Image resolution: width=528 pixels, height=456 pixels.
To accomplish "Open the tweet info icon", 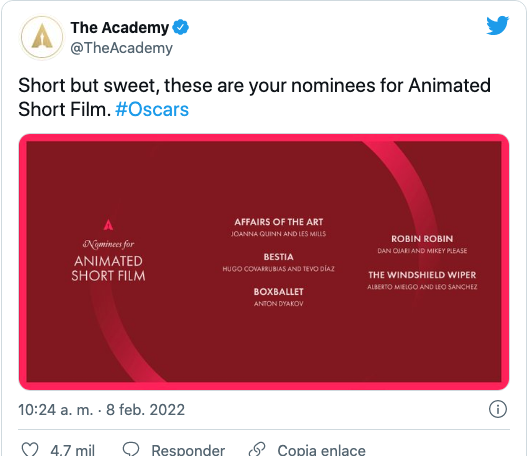I will 497,409.
